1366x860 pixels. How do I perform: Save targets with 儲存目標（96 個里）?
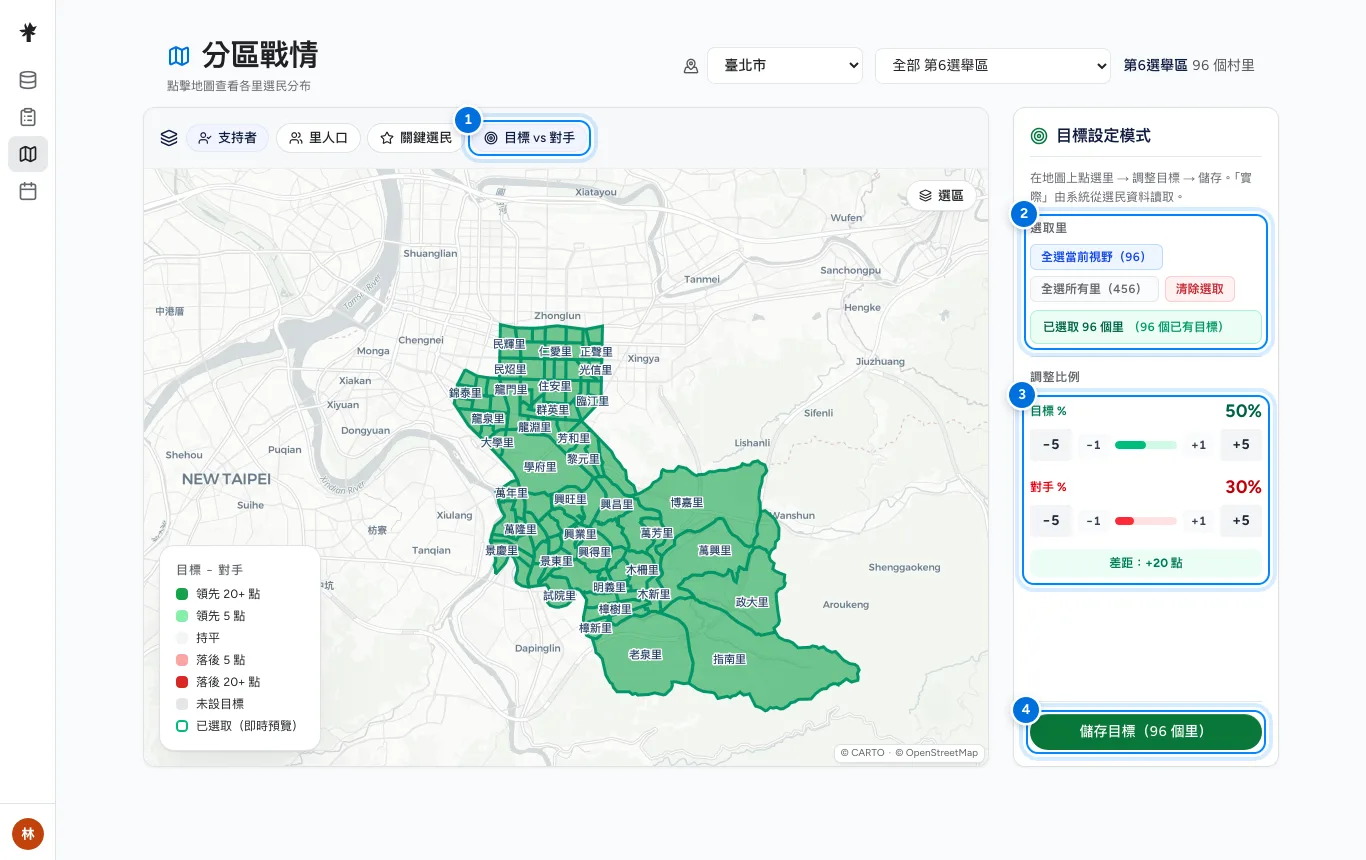(1146, 732)
